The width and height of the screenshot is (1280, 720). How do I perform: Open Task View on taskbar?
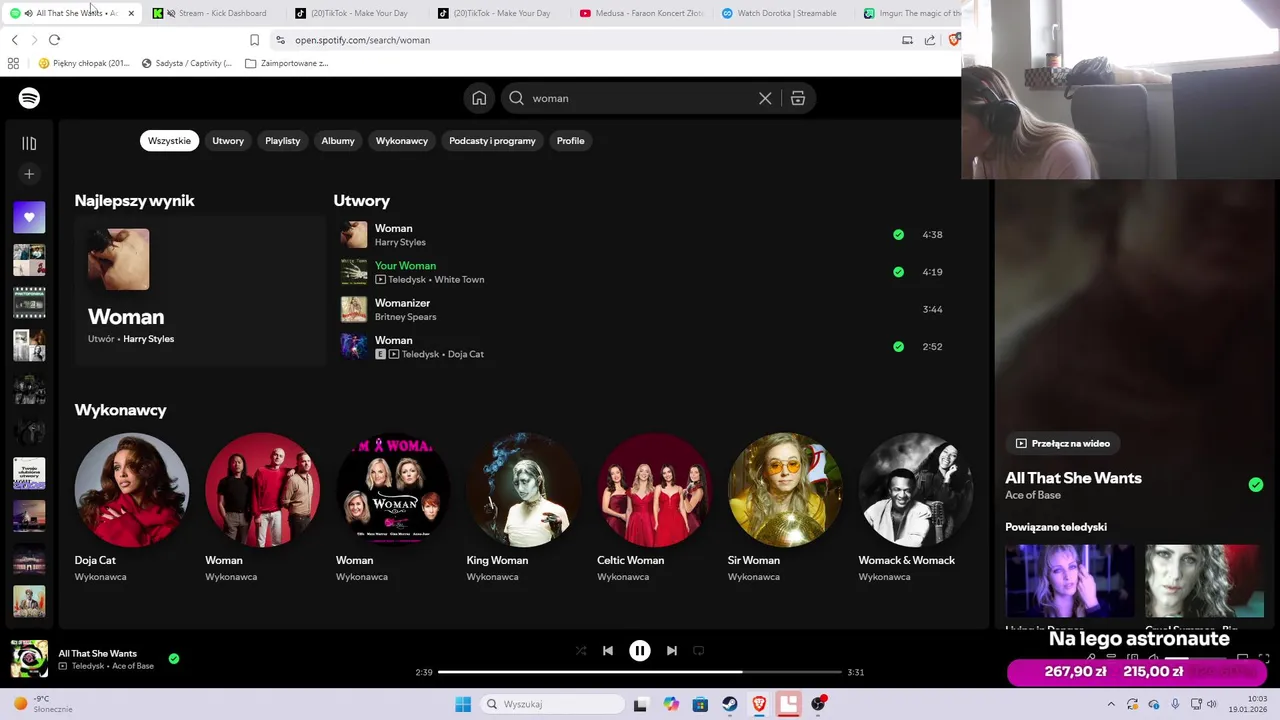tap(641, 704)
